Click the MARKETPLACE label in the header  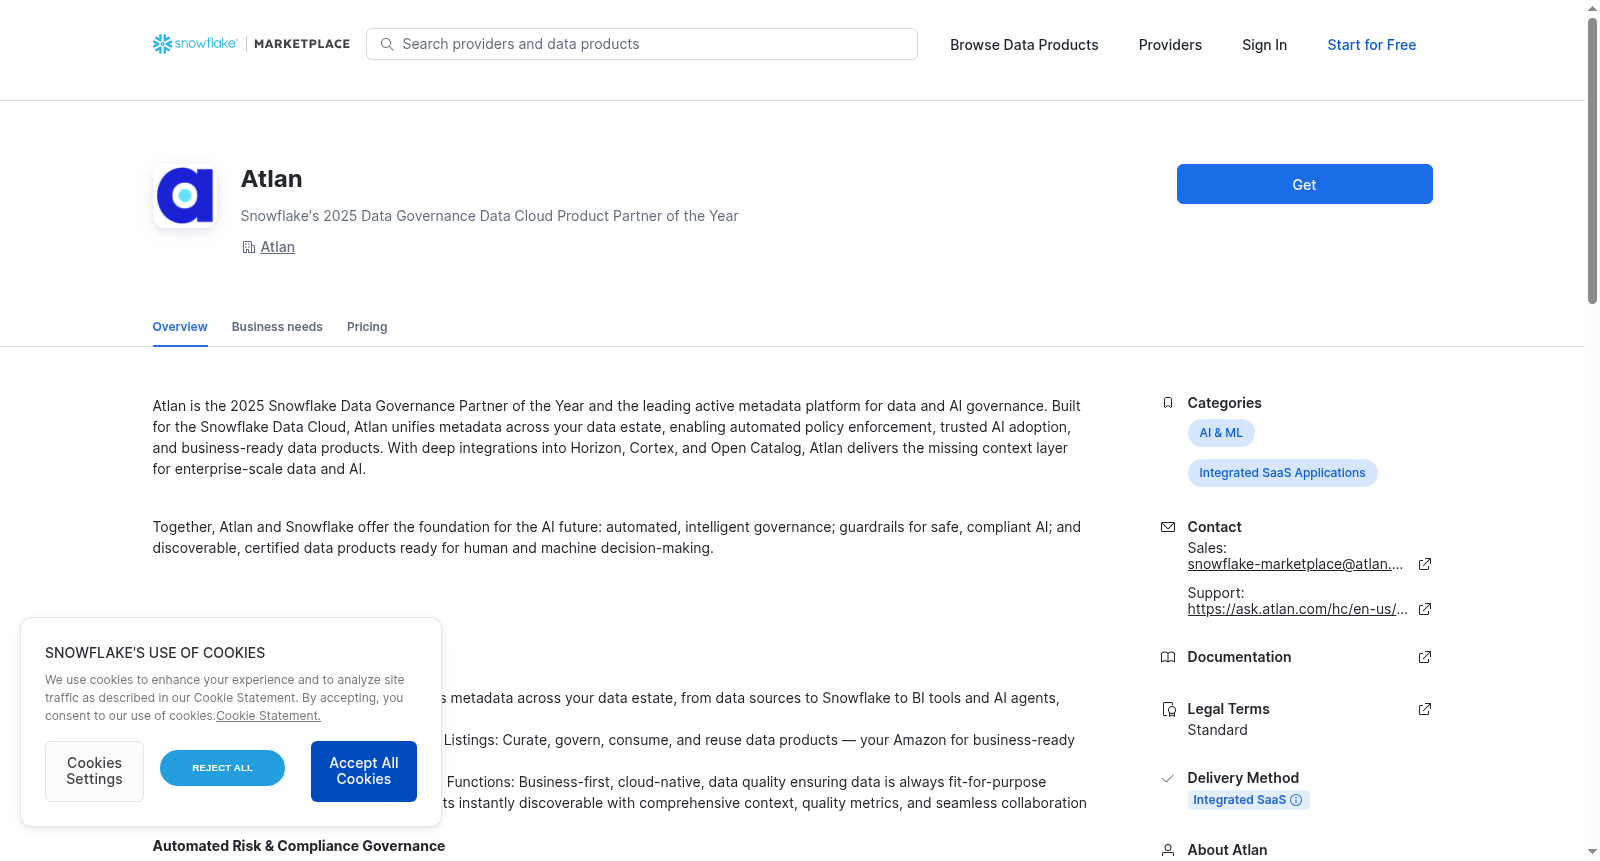[x=302, y=44]
